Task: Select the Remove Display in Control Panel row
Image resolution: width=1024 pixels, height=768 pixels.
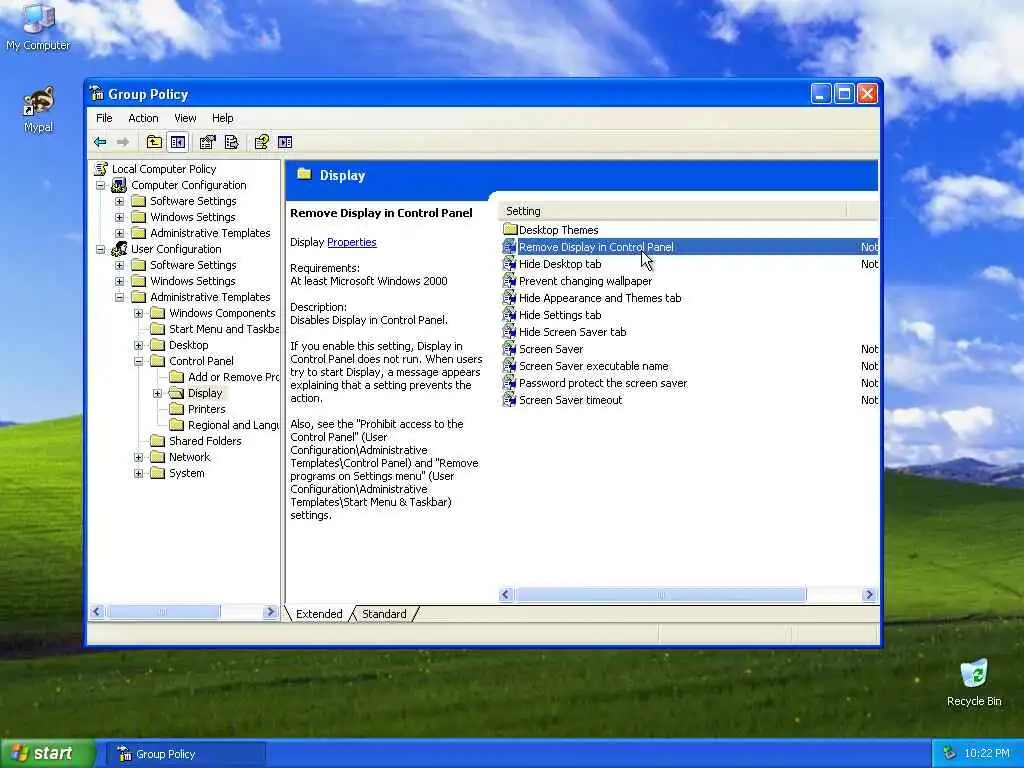Action: 689,247
